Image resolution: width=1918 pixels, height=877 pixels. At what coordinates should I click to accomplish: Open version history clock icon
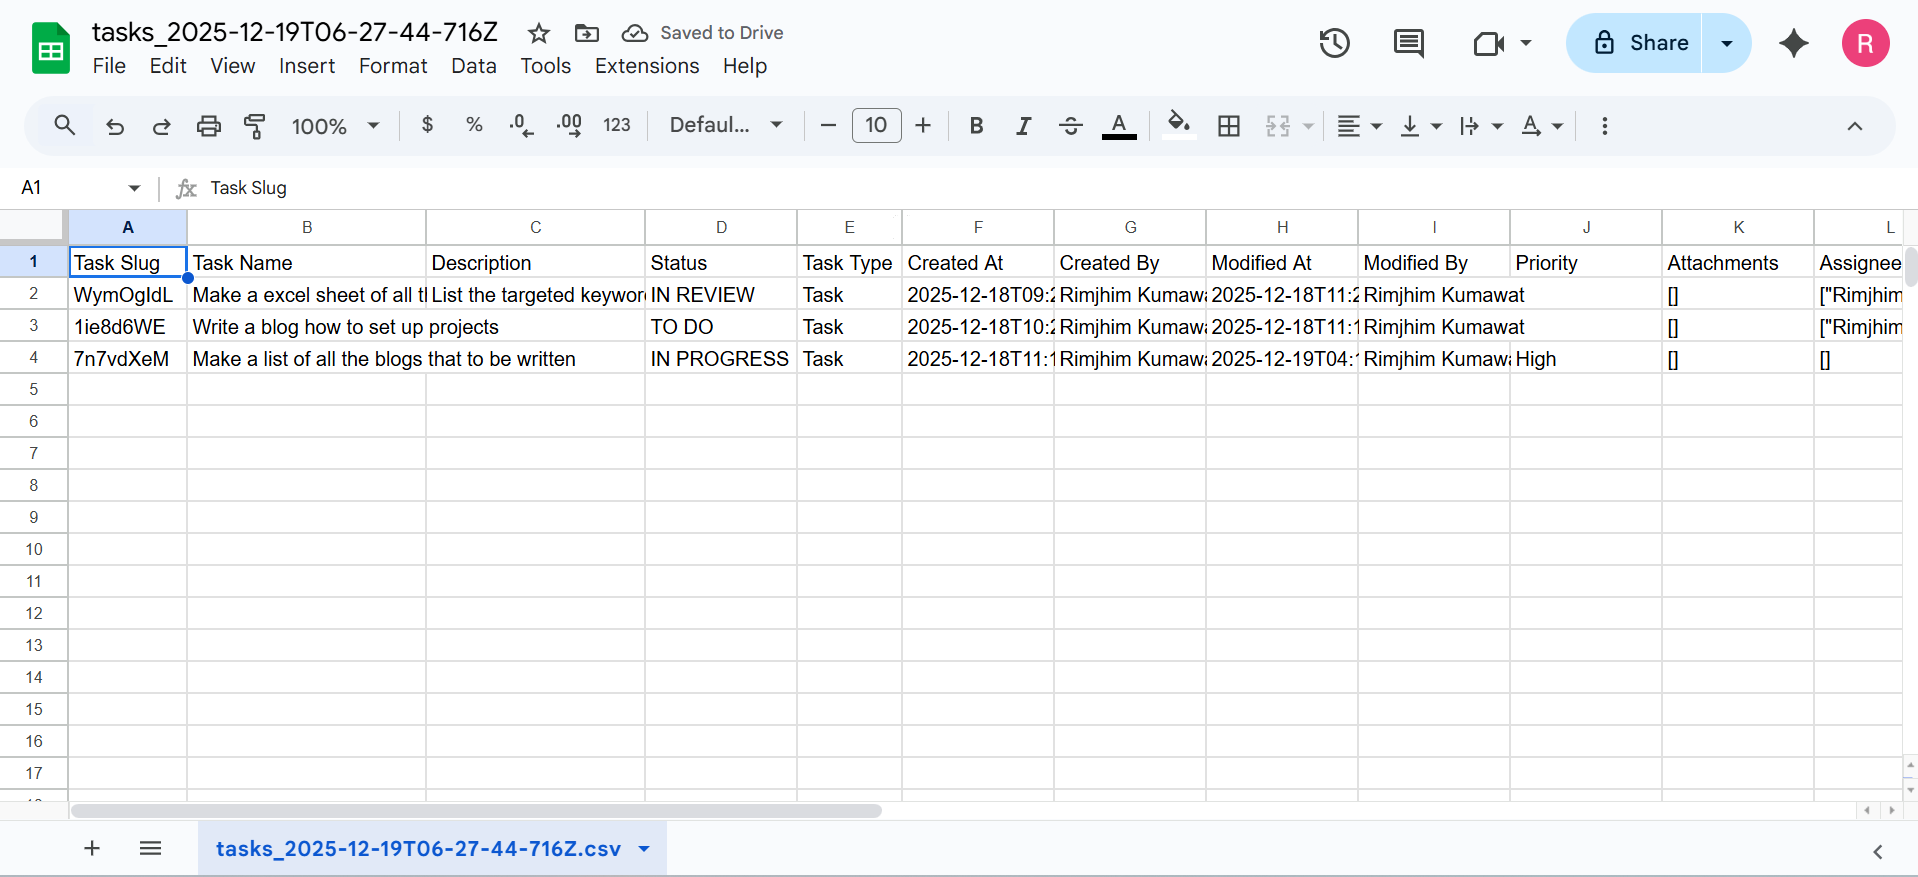[x=1334, y=43]
